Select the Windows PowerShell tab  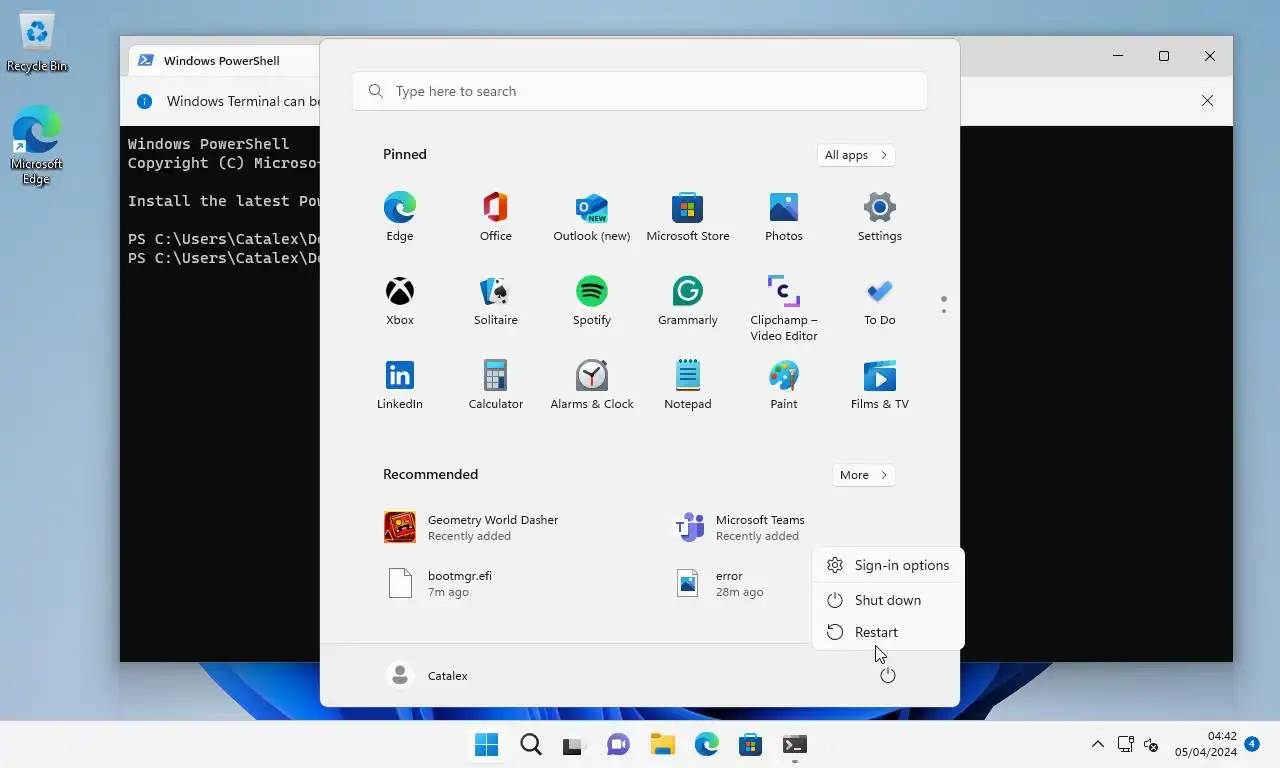pyautogui.click(x=222, y=60)
